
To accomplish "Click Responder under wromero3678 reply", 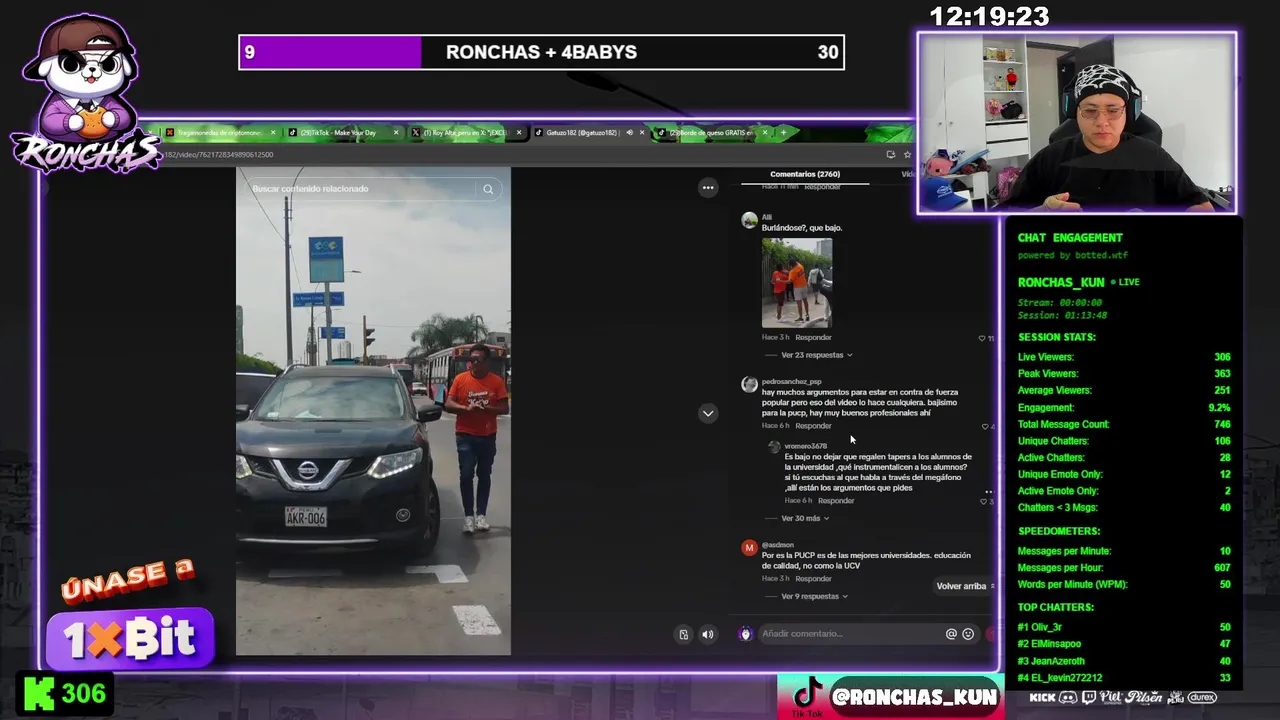I will coord(836,501).
